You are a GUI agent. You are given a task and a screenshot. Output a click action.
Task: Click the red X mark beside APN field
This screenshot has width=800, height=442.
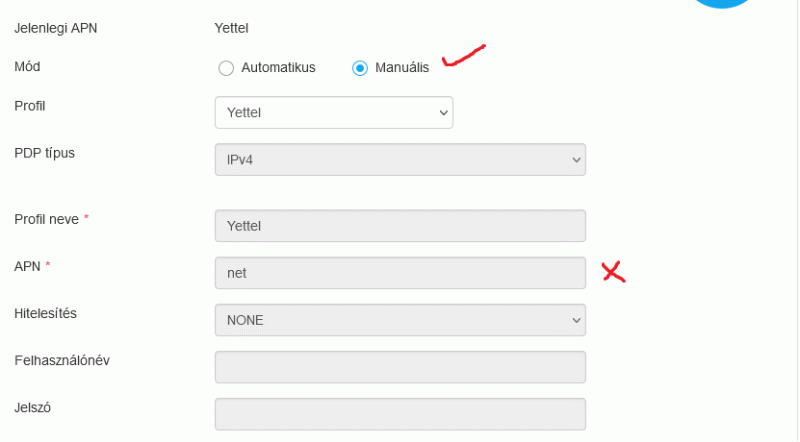coord(612,271)
